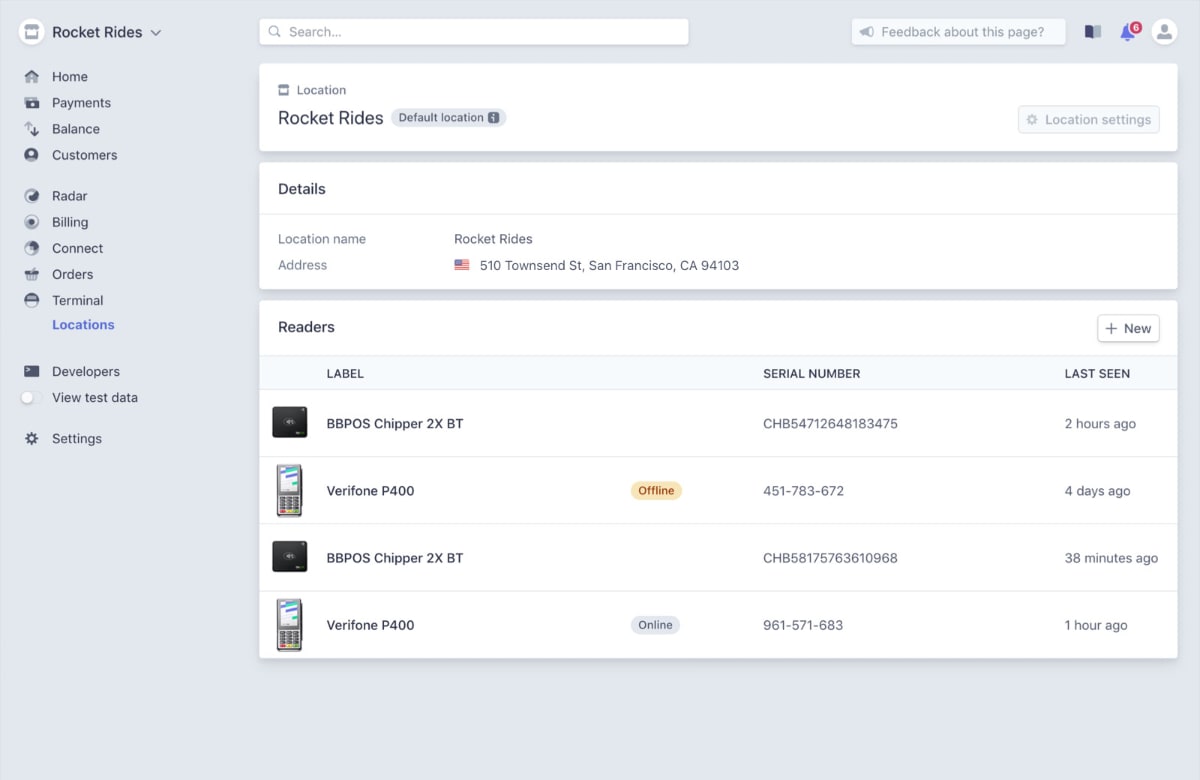
Task: Click the Customers person icon
Action: point(32,155)
